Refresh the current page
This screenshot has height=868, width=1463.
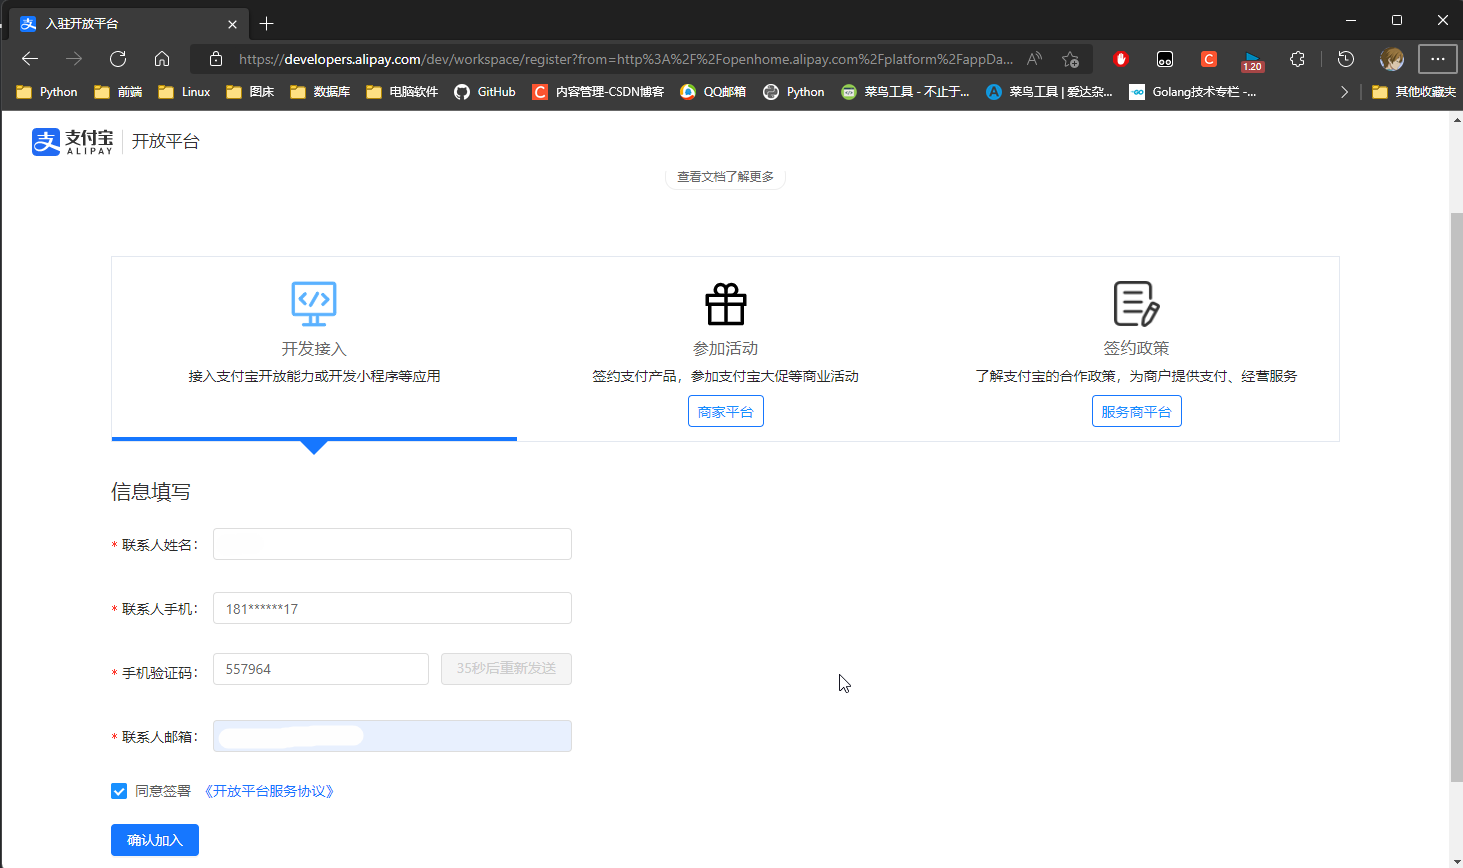coord(118,59)
